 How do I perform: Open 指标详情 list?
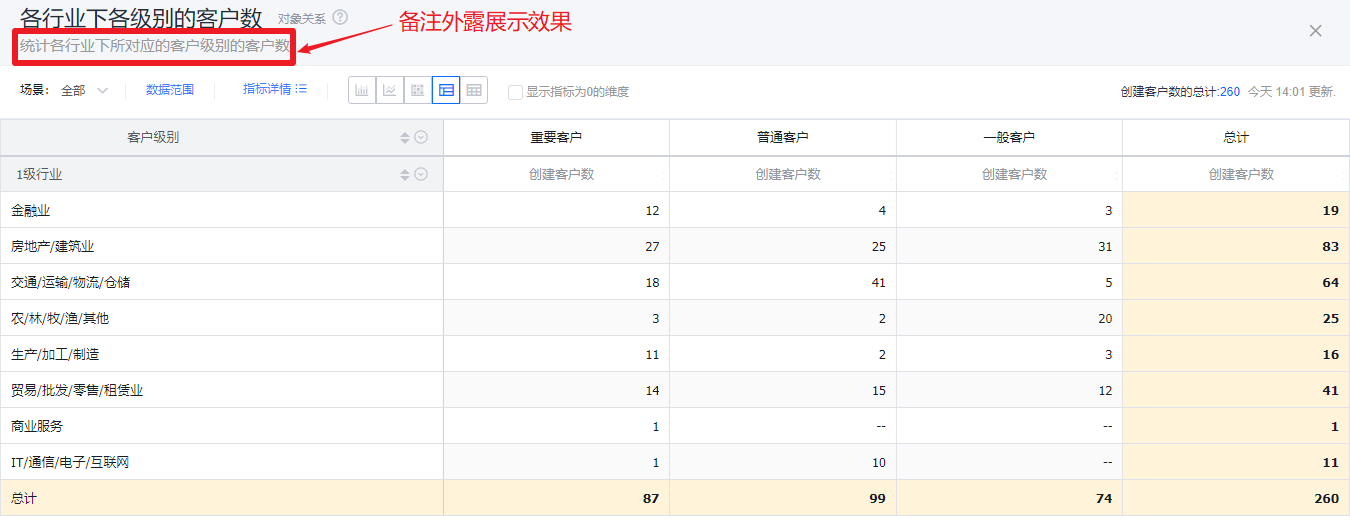[275, 89]
